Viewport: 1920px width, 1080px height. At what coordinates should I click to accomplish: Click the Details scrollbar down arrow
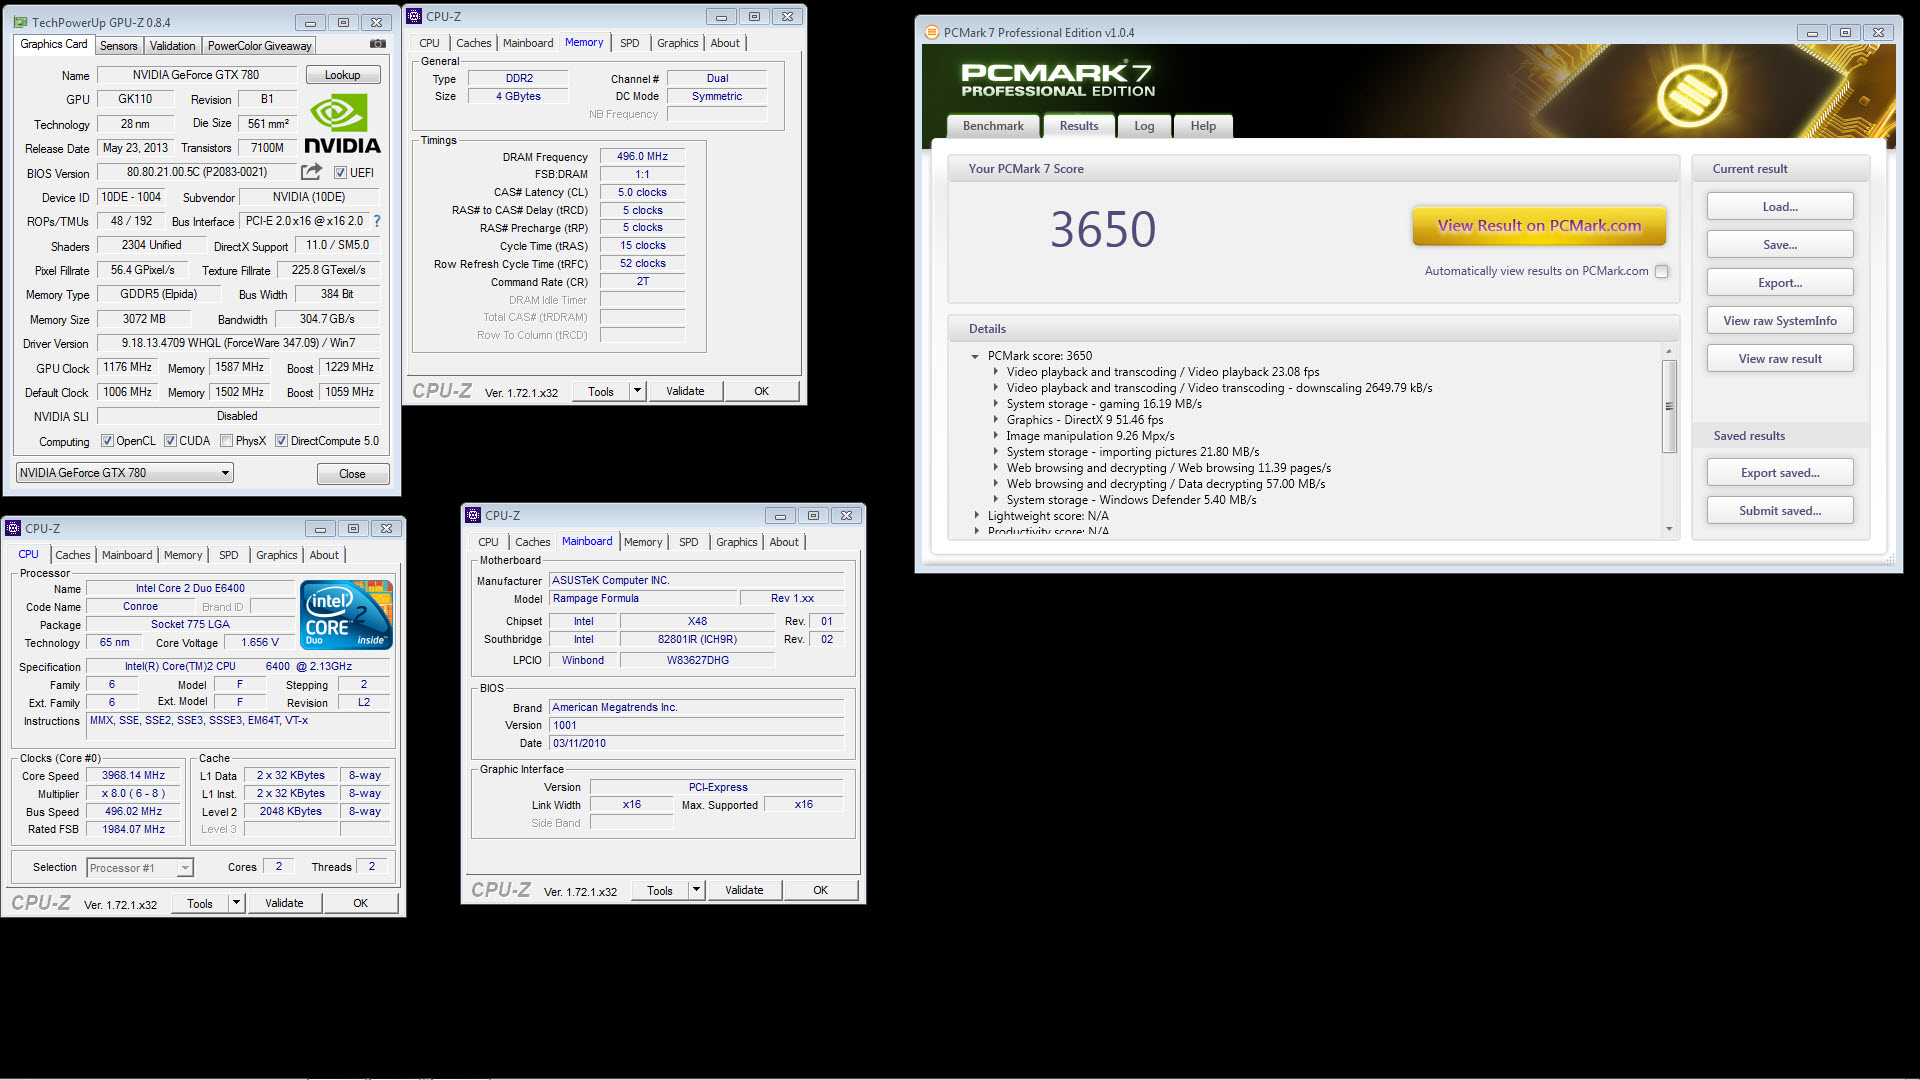[1669, 529]
